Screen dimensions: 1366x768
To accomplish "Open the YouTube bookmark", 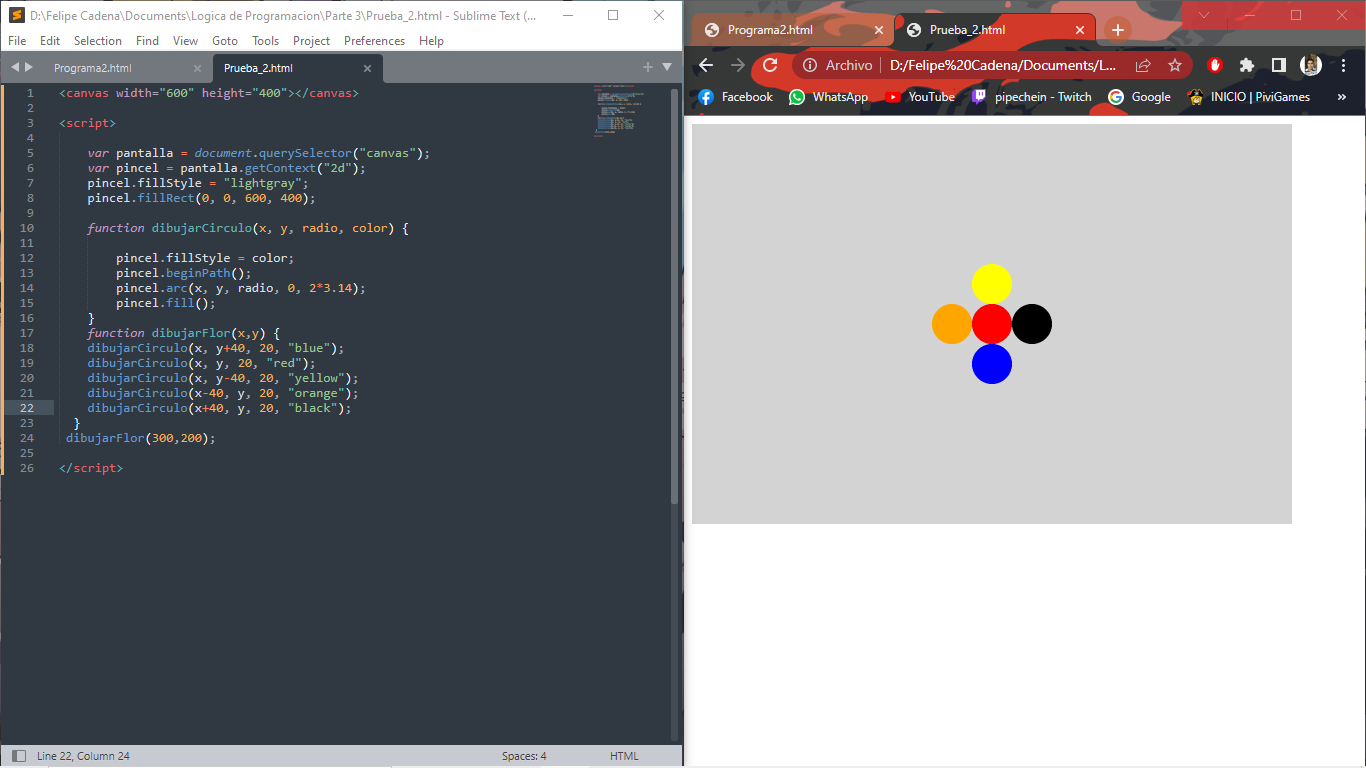I will click(920, 97).
